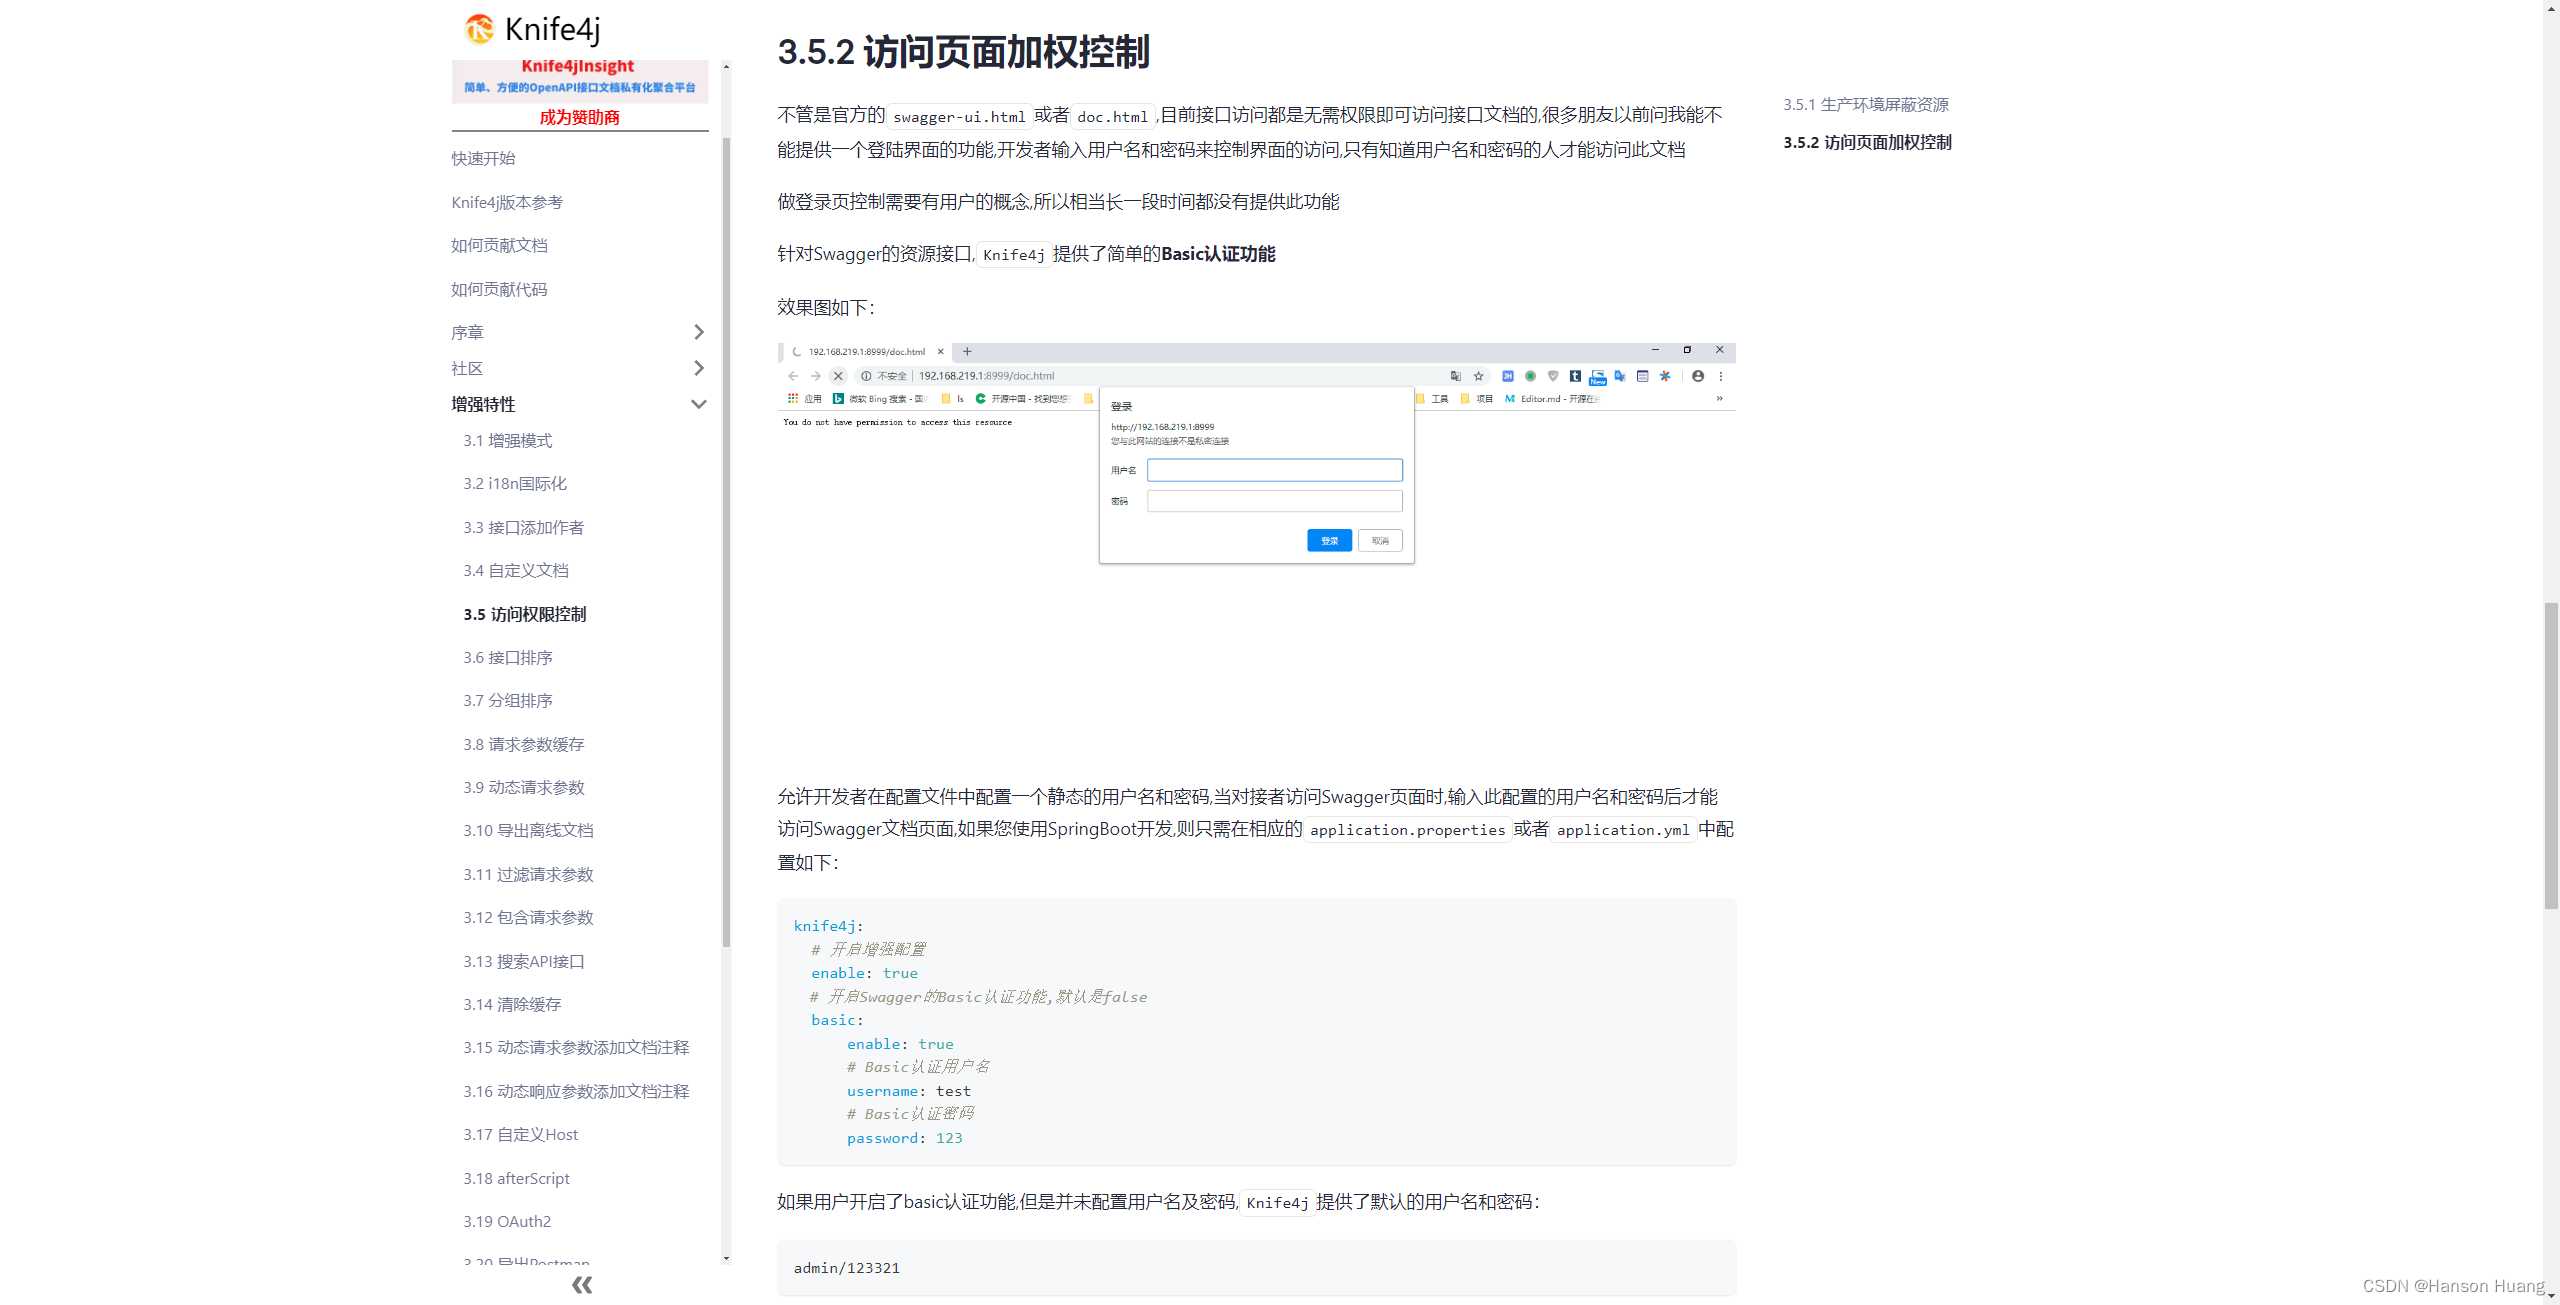Image resolution: width=2560 pixels, height=1305 pixels.
Task: Open 如何贡献文档 page
Action: tap(499, 245)
